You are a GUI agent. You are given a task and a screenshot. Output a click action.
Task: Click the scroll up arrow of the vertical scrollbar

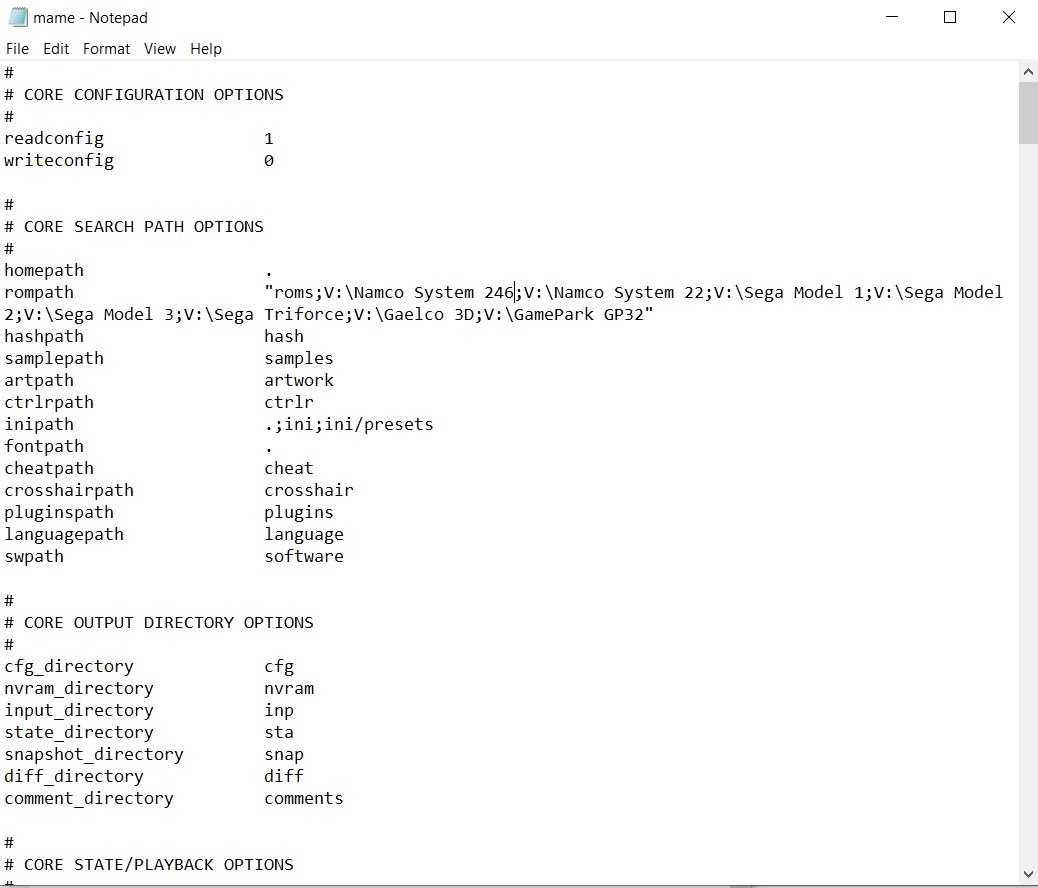click(1028, 72)
